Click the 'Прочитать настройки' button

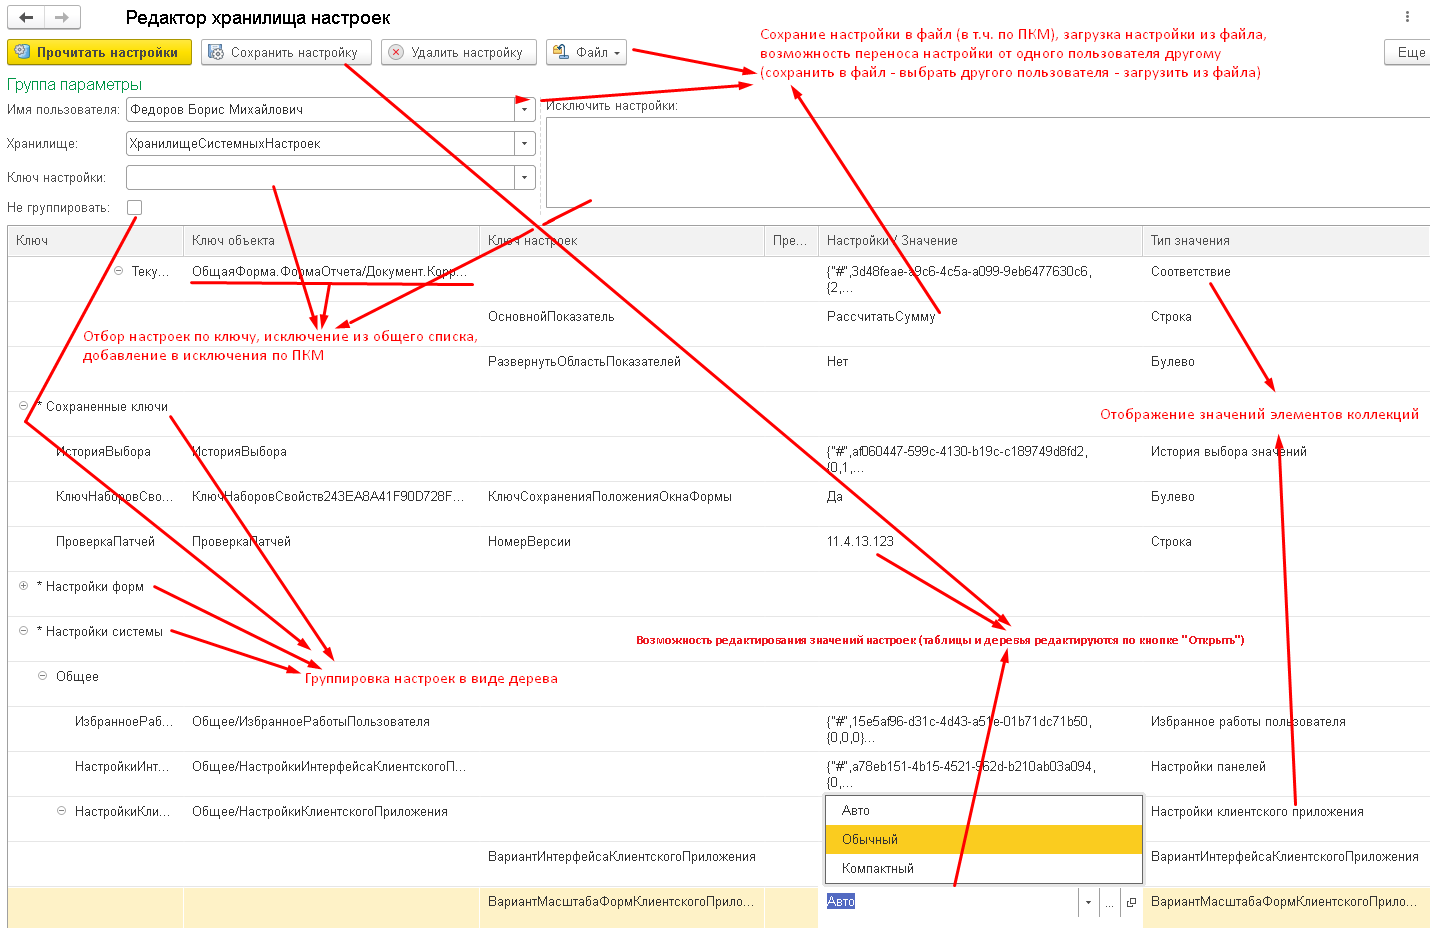click(99, 52)
